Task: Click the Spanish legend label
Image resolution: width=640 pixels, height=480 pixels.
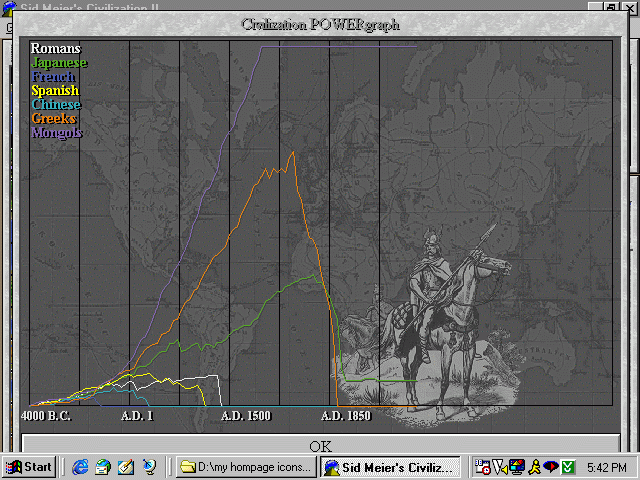Action: click(x=55, y=90)
